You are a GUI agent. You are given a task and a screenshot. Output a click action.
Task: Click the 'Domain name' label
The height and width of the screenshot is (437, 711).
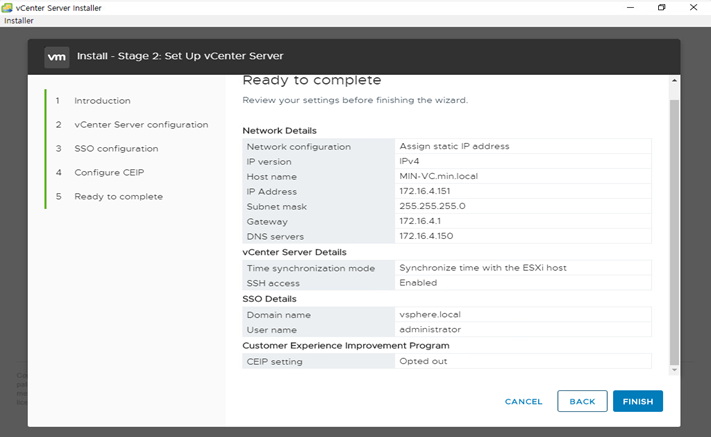278,315
